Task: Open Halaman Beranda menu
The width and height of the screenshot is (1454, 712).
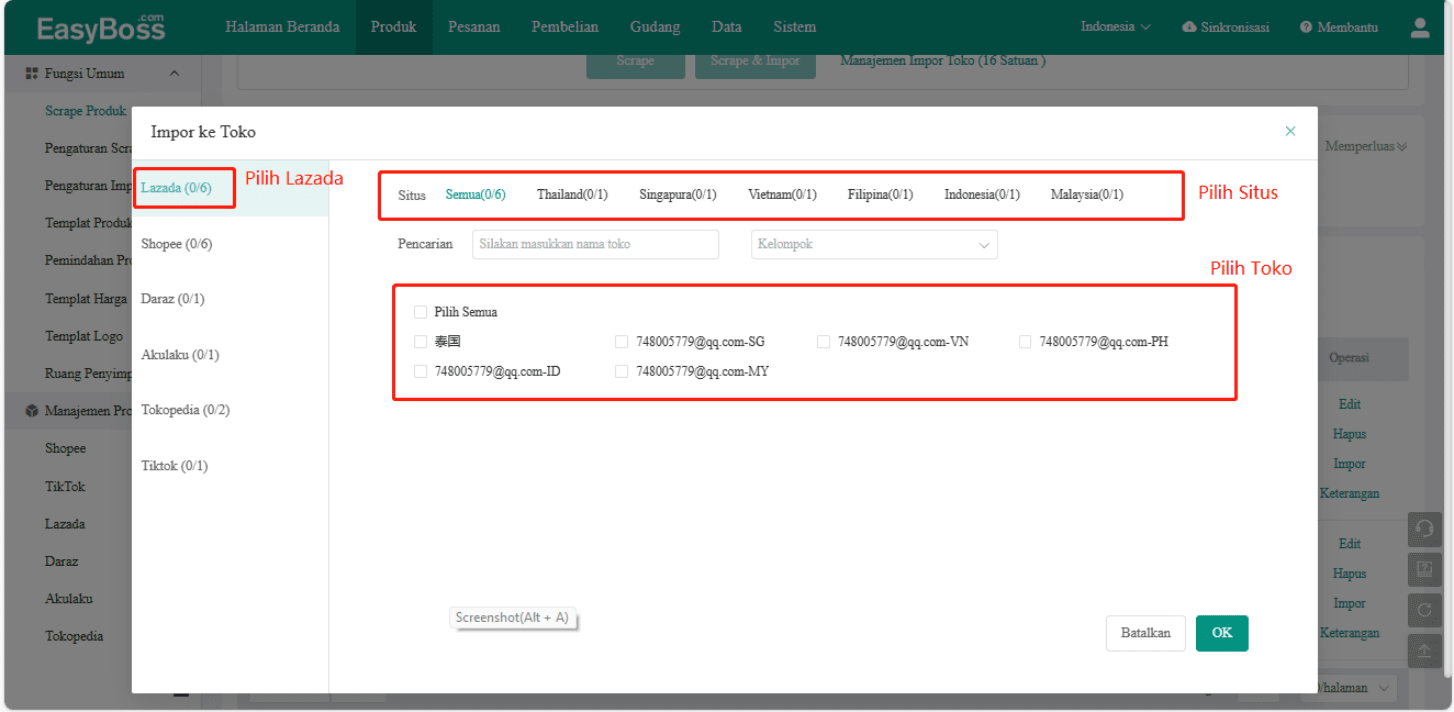Action: point(282,27)
